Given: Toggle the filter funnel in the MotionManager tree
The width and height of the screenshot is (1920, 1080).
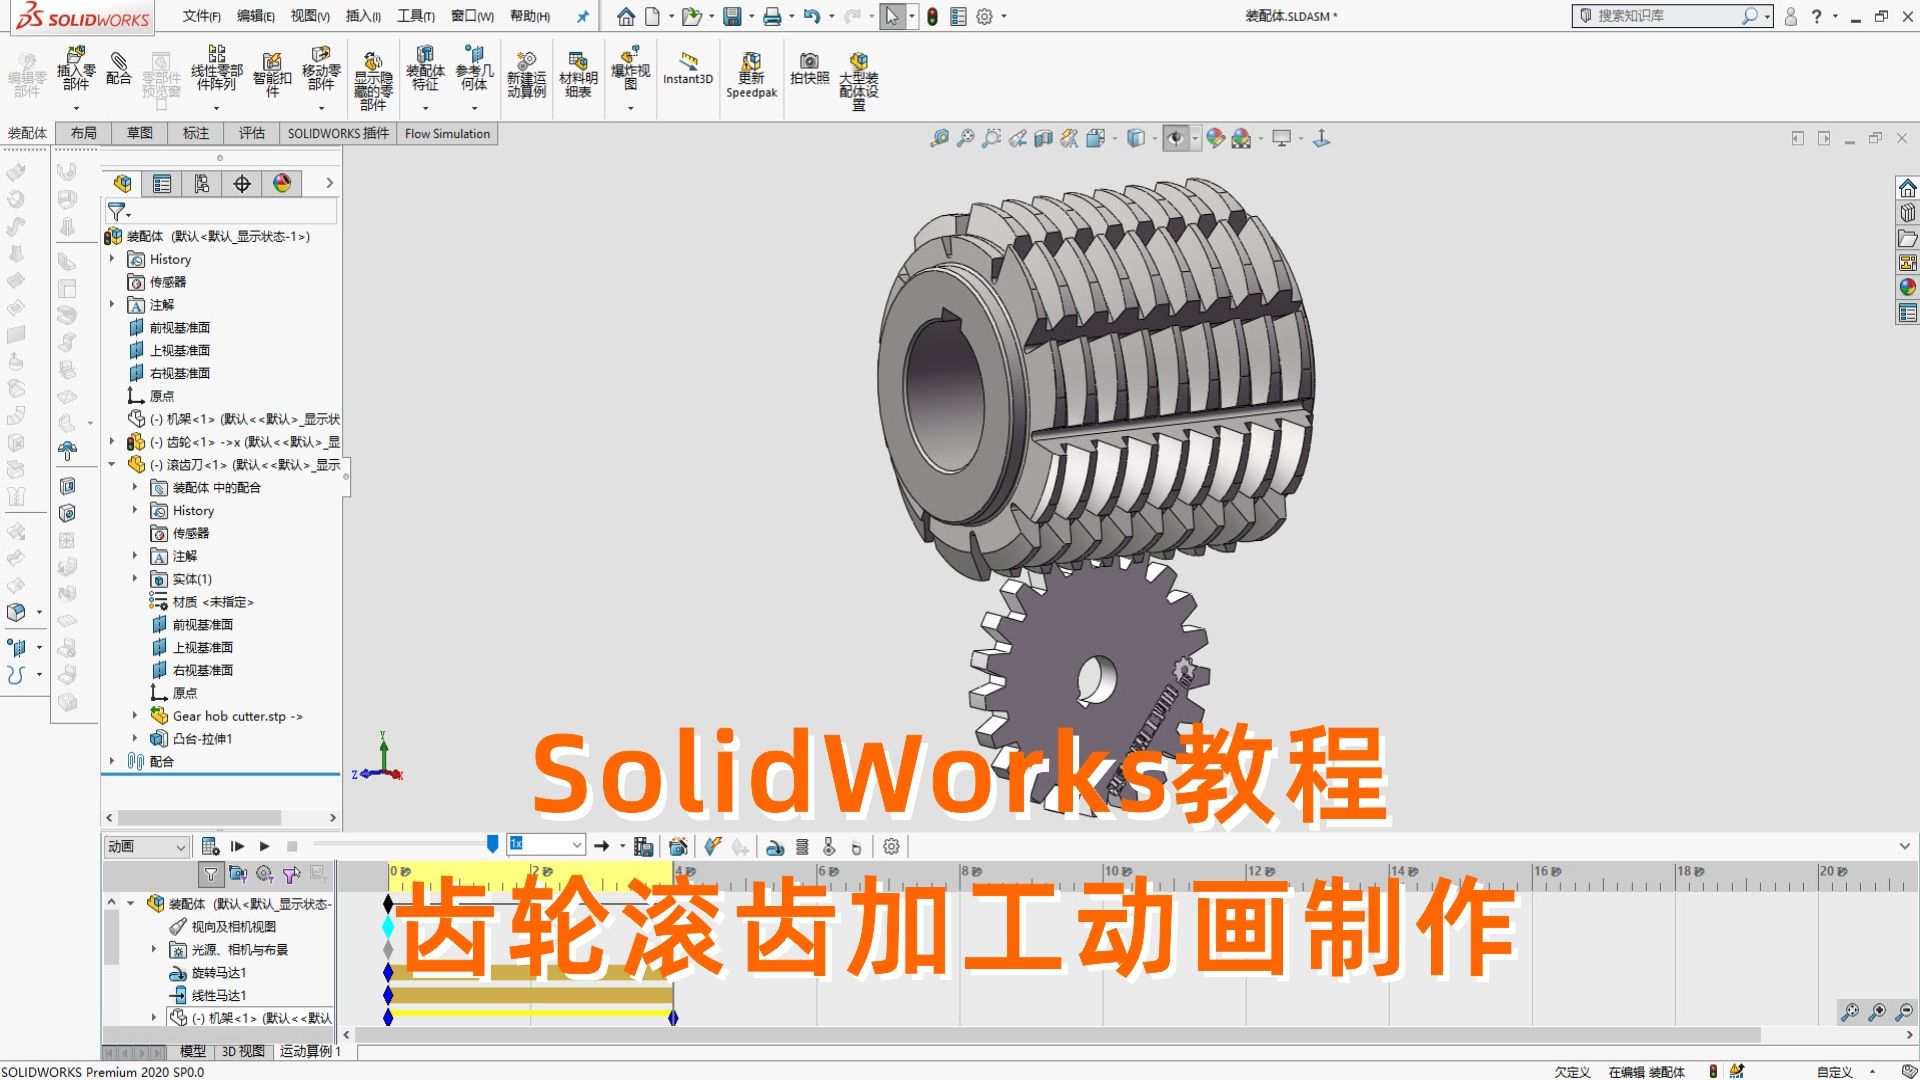Looking at the screenshot, I should point(212,875).
